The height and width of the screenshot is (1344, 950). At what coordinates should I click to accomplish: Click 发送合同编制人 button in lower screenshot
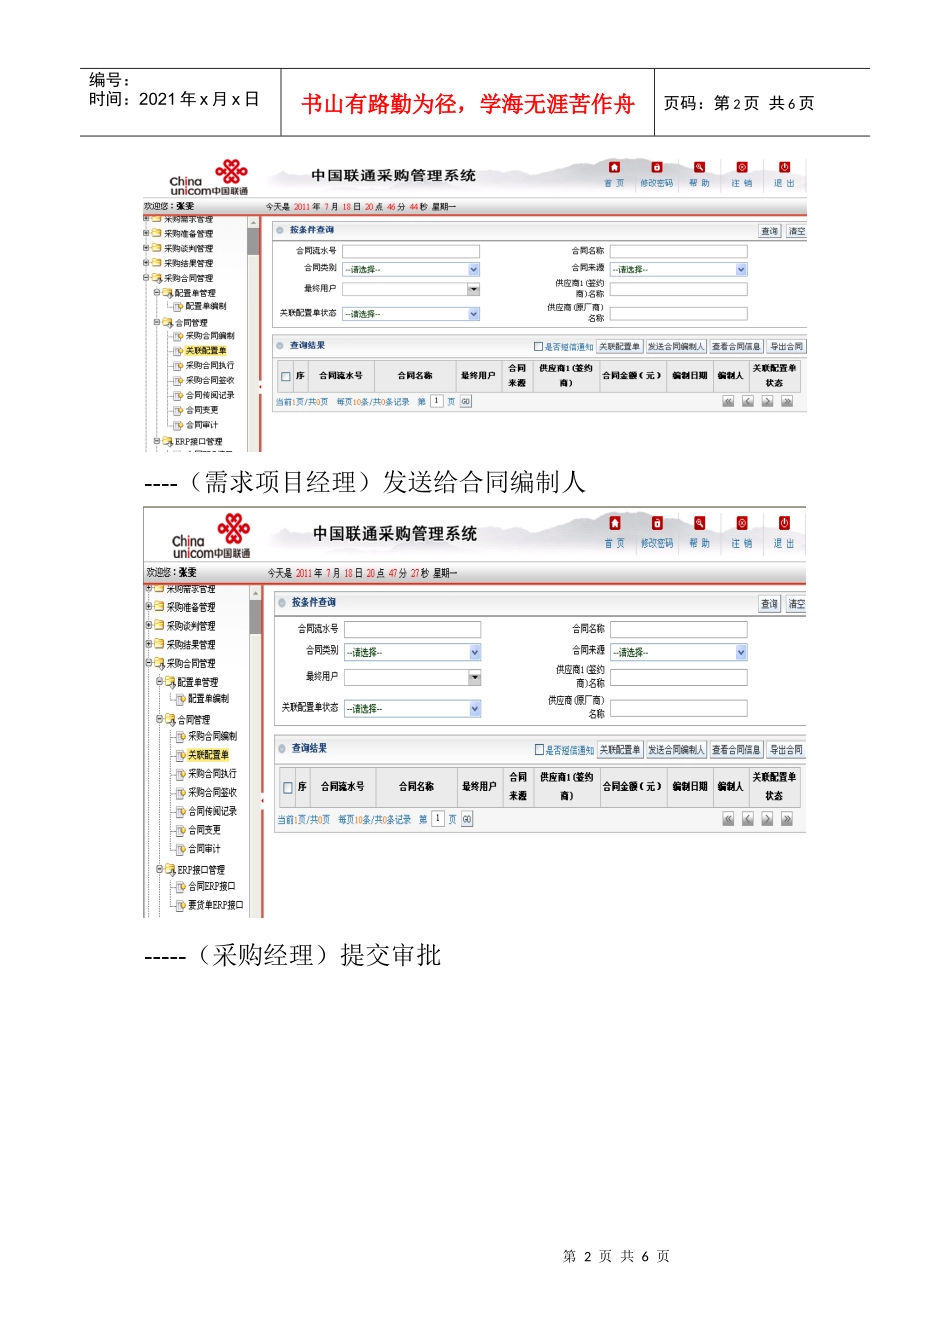(x=676, y=749)
